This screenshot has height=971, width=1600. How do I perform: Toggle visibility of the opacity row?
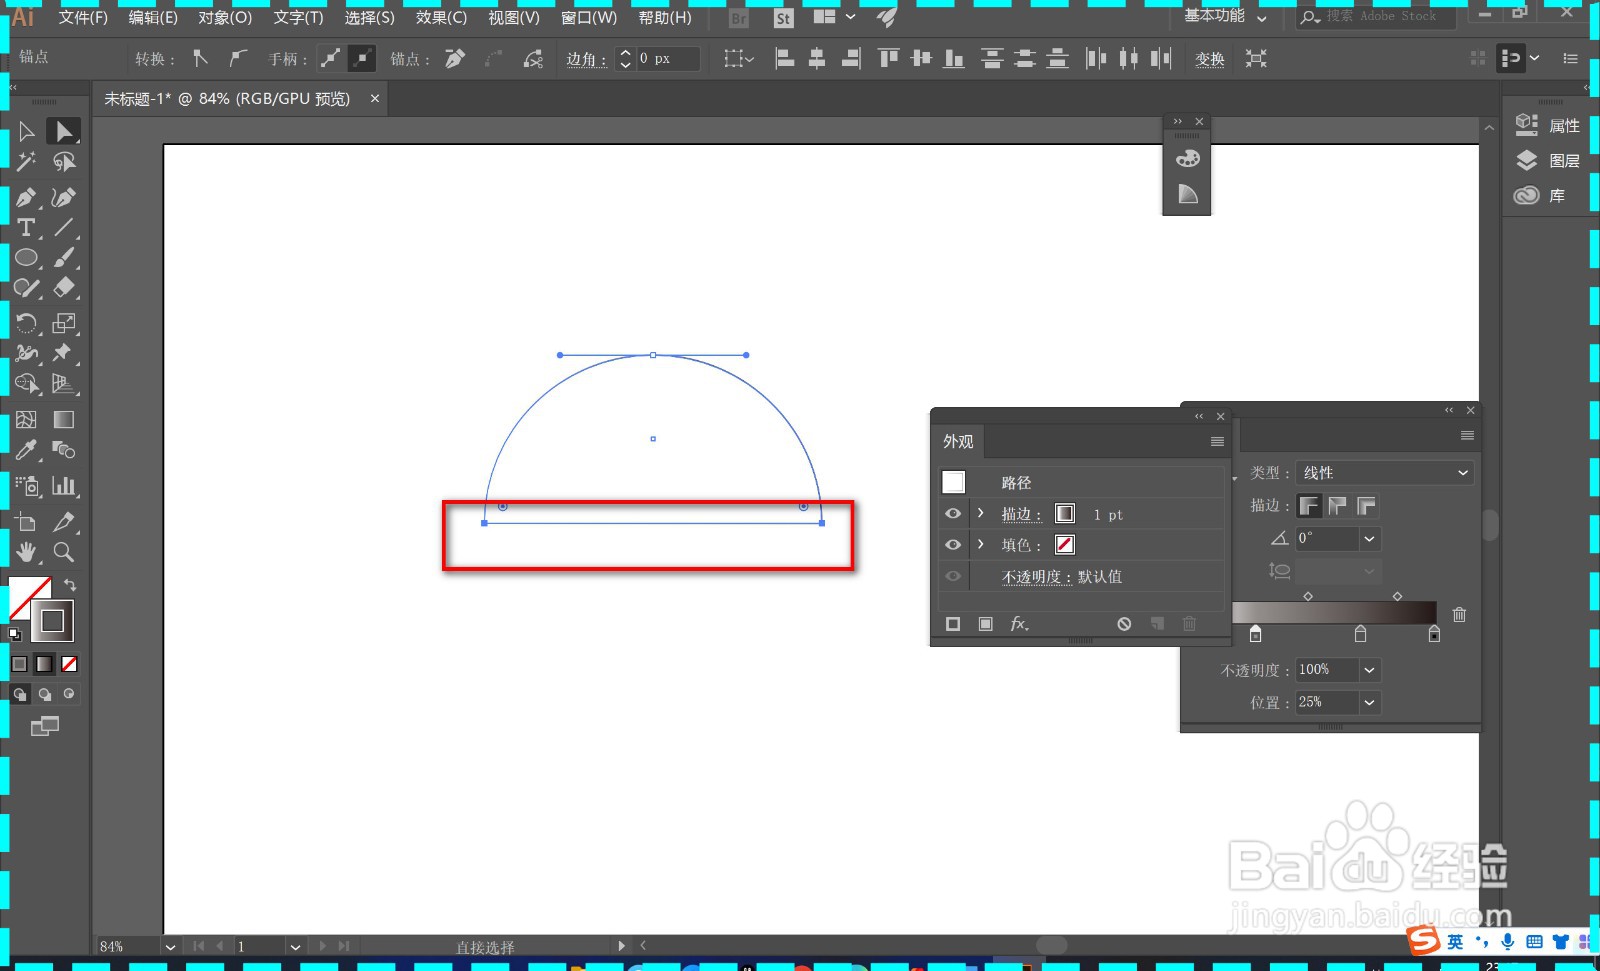click(x=953, y=576)
